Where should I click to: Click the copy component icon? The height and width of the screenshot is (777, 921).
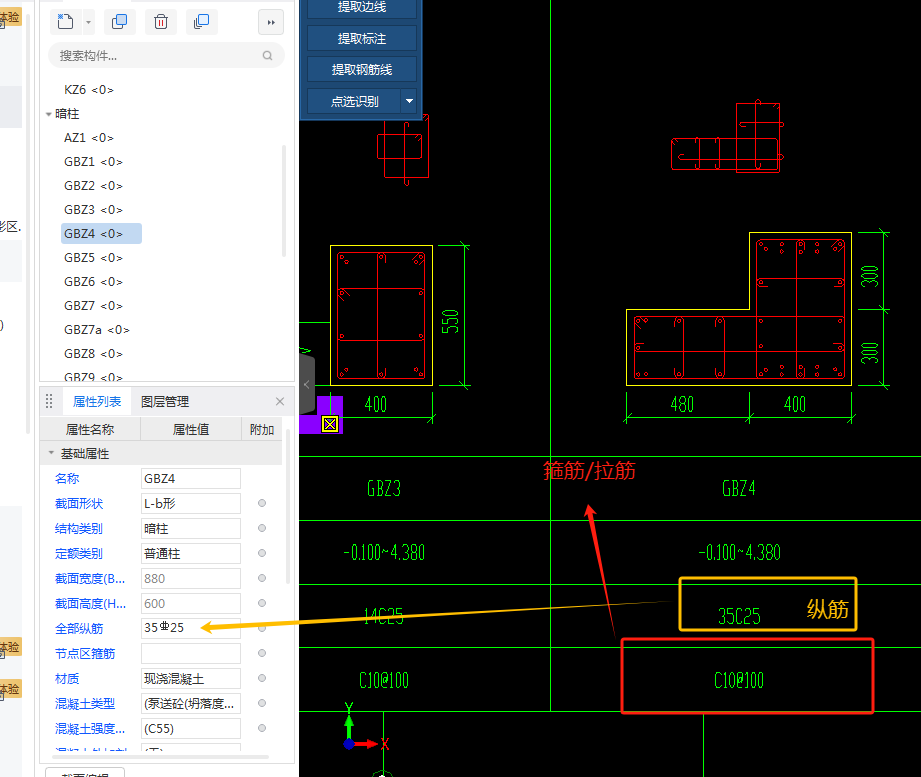[x=120, y=22]
